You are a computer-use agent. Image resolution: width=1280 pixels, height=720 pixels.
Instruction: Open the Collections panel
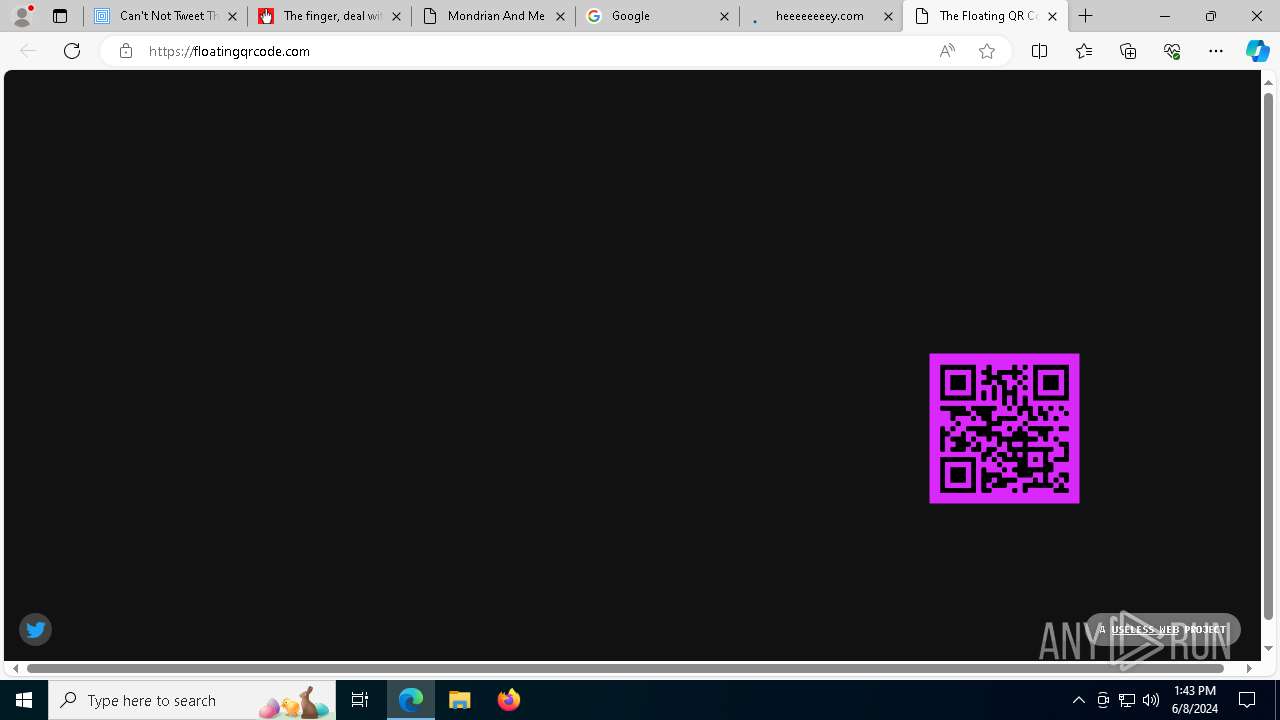click(1128, 51)
